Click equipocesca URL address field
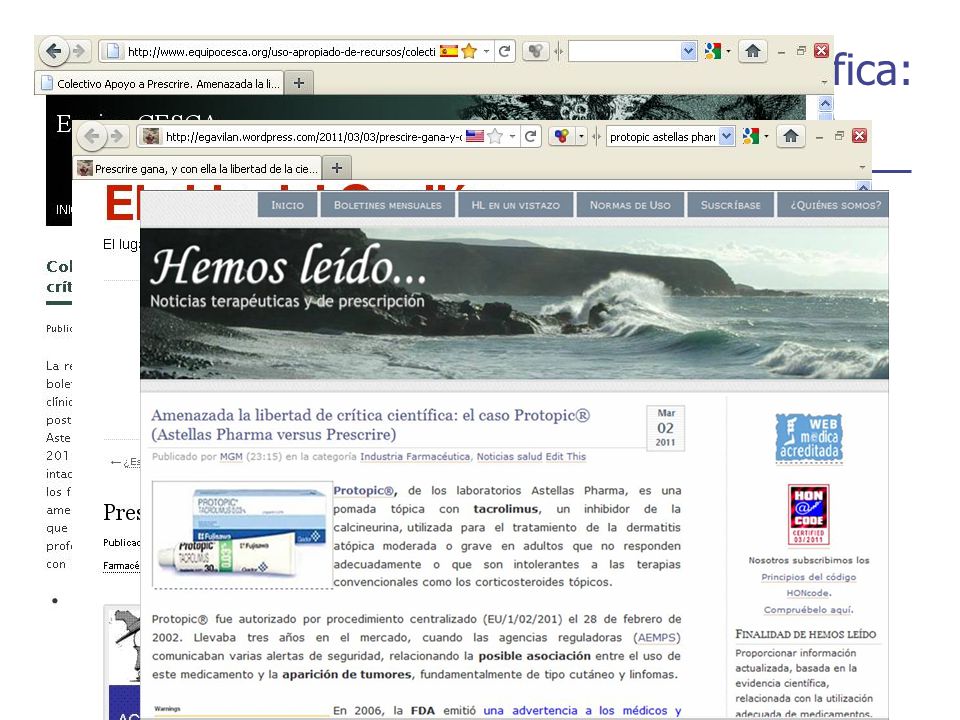This screenshot has width=960, height=720. click(x=282, y=52)
